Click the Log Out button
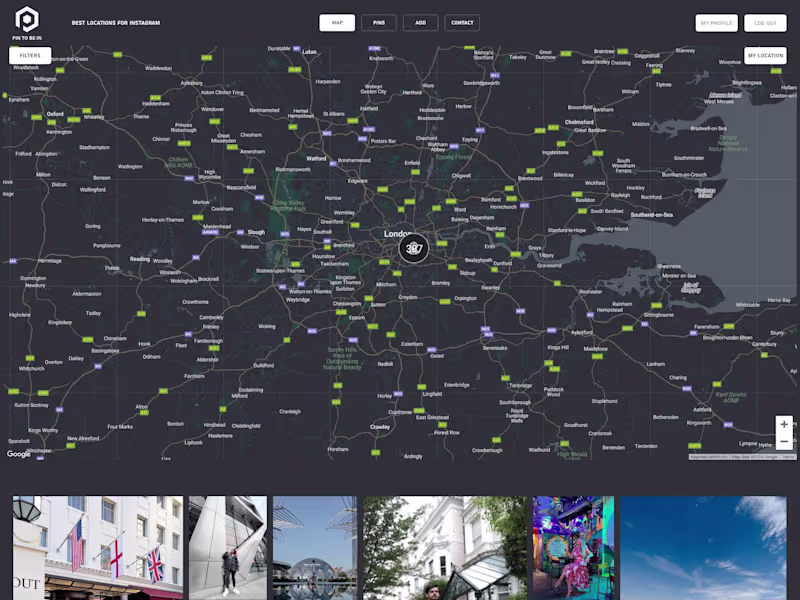 click(765, 23)
